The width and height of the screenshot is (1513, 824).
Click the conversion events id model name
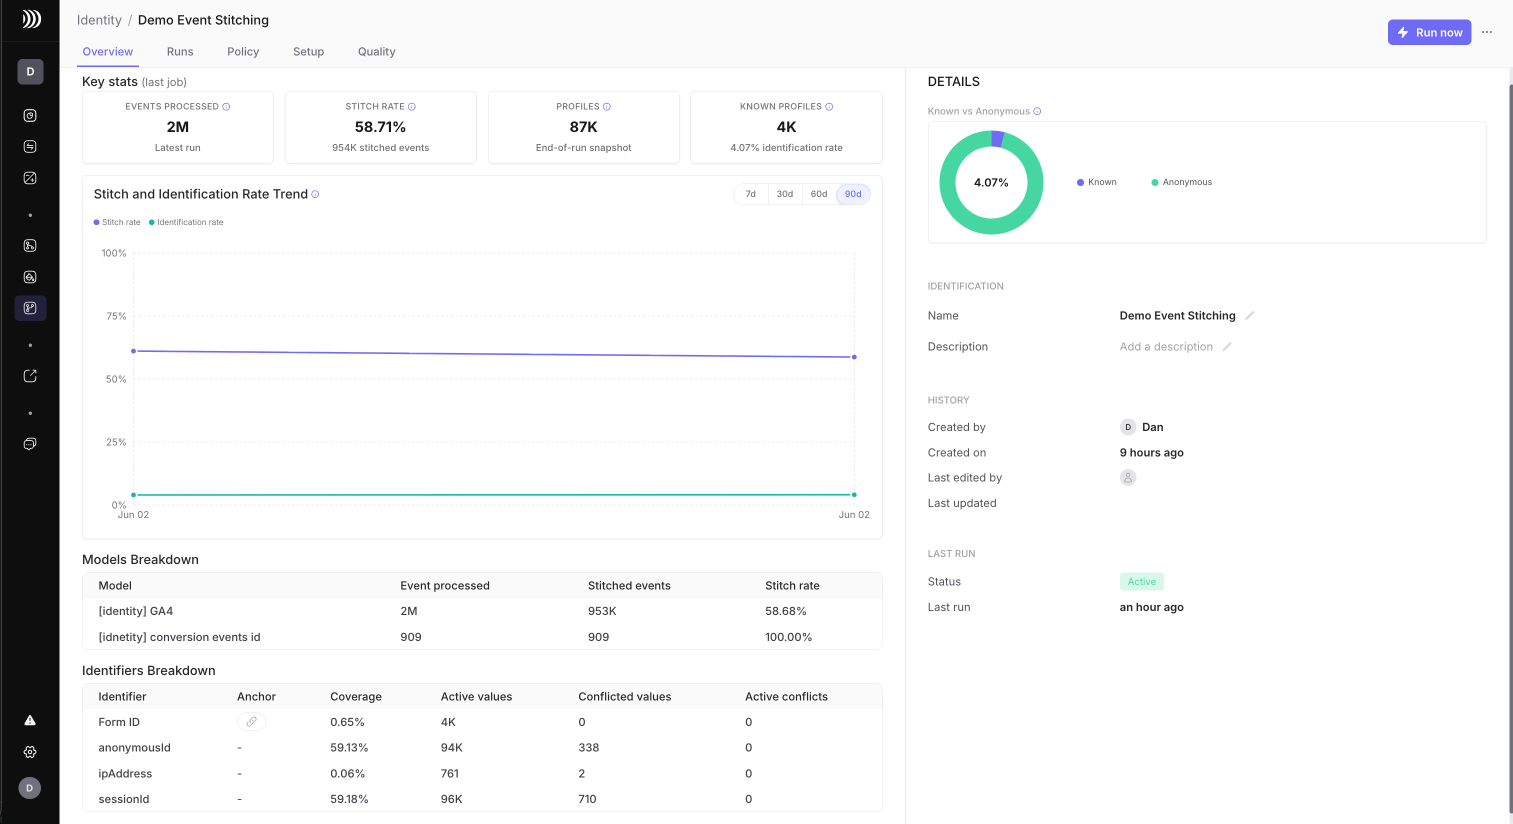point(179,637)
